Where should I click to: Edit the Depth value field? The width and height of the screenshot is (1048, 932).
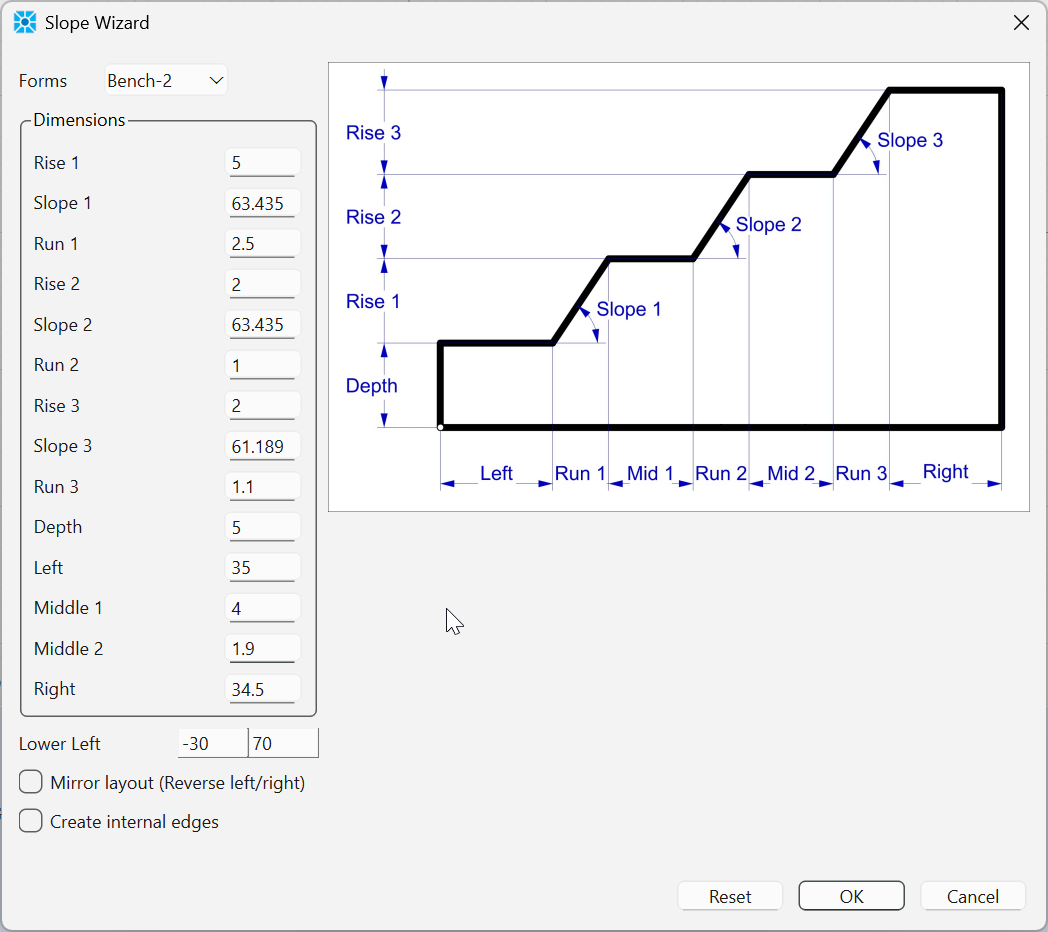pyautogui.click(x=263, y=528)
